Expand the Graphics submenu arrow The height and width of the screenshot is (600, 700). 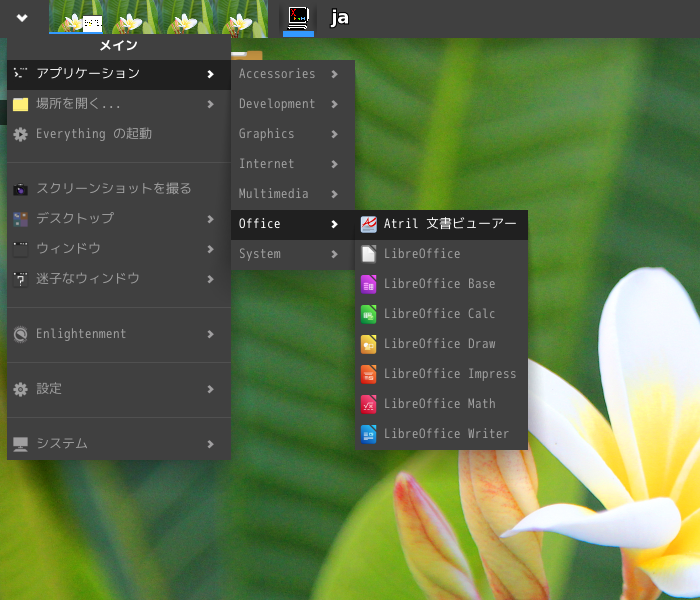[x=334, y=134]
